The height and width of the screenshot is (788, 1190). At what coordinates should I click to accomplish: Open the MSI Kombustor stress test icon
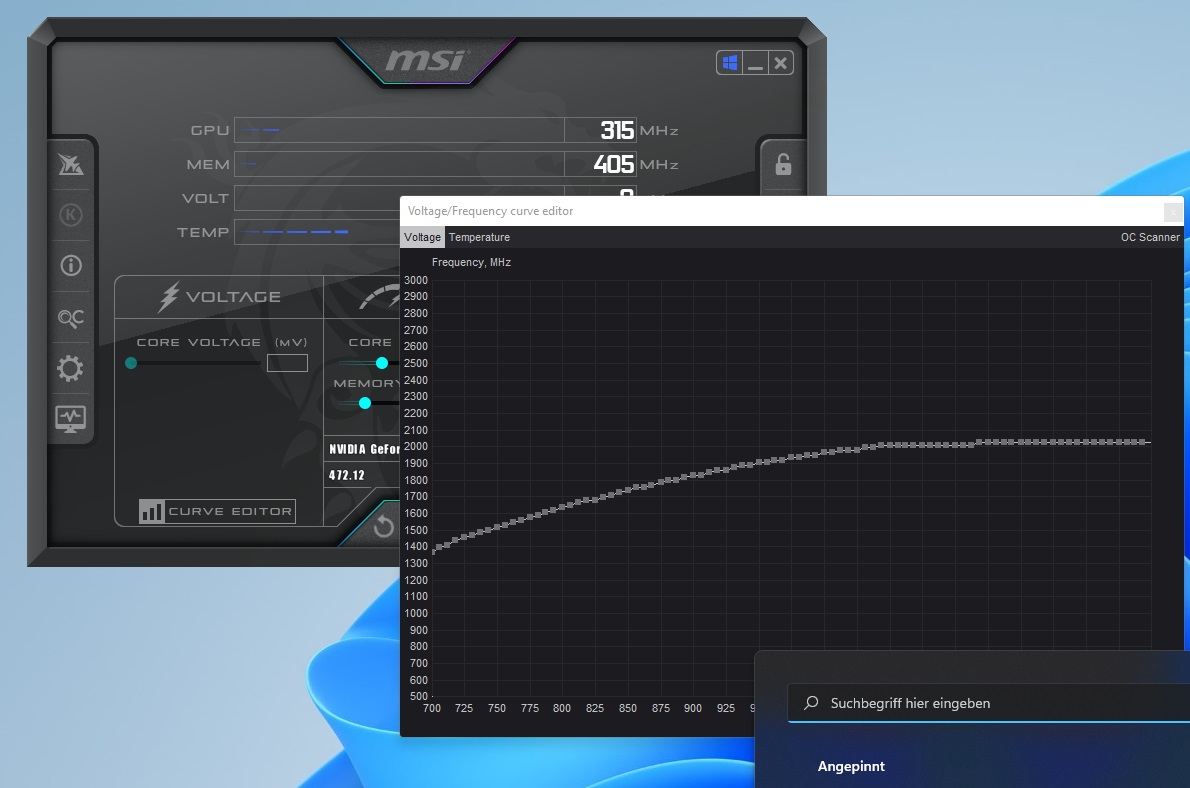point(71,215)
